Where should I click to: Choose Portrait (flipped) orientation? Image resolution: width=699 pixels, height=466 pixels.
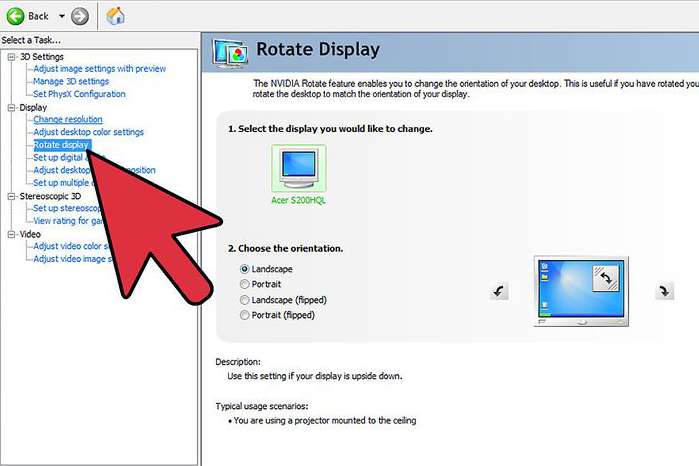pos(245,314)
